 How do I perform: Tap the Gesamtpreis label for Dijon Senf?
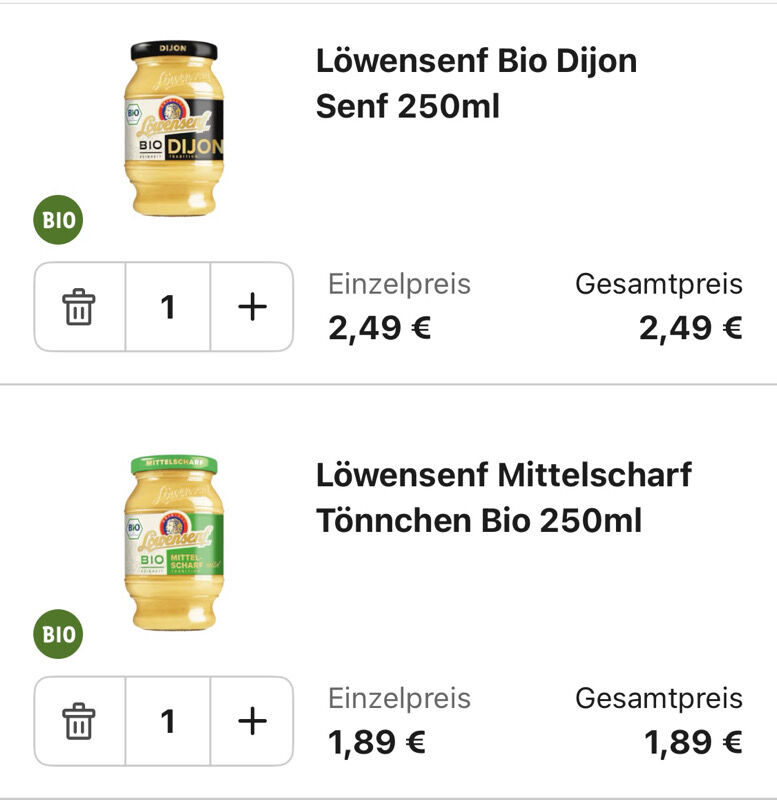pyautogui.click(x=659, y=285)
